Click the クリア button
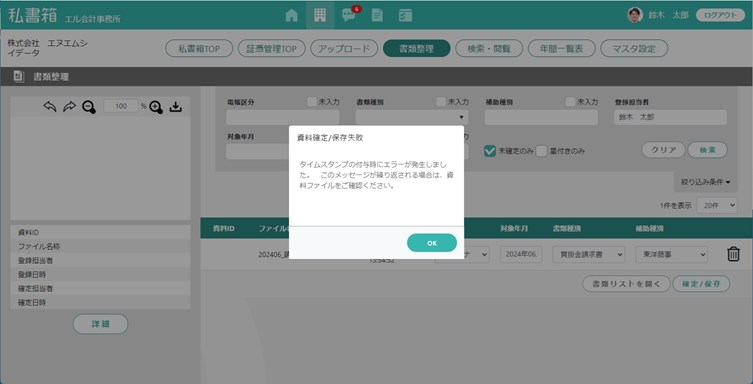This screenshot has height=384, width=753. coord(663,150)
